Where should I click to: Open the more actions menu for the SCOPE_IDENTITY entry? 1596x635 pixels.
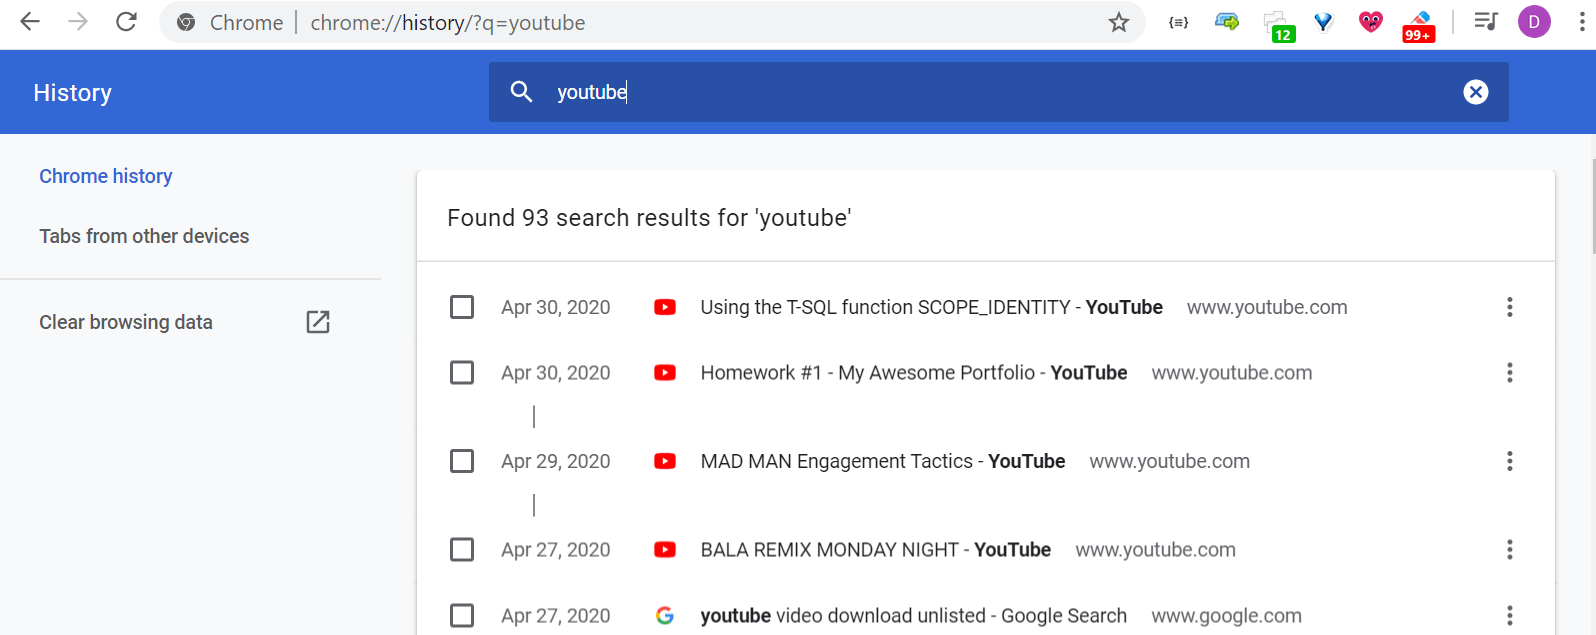1510,307
